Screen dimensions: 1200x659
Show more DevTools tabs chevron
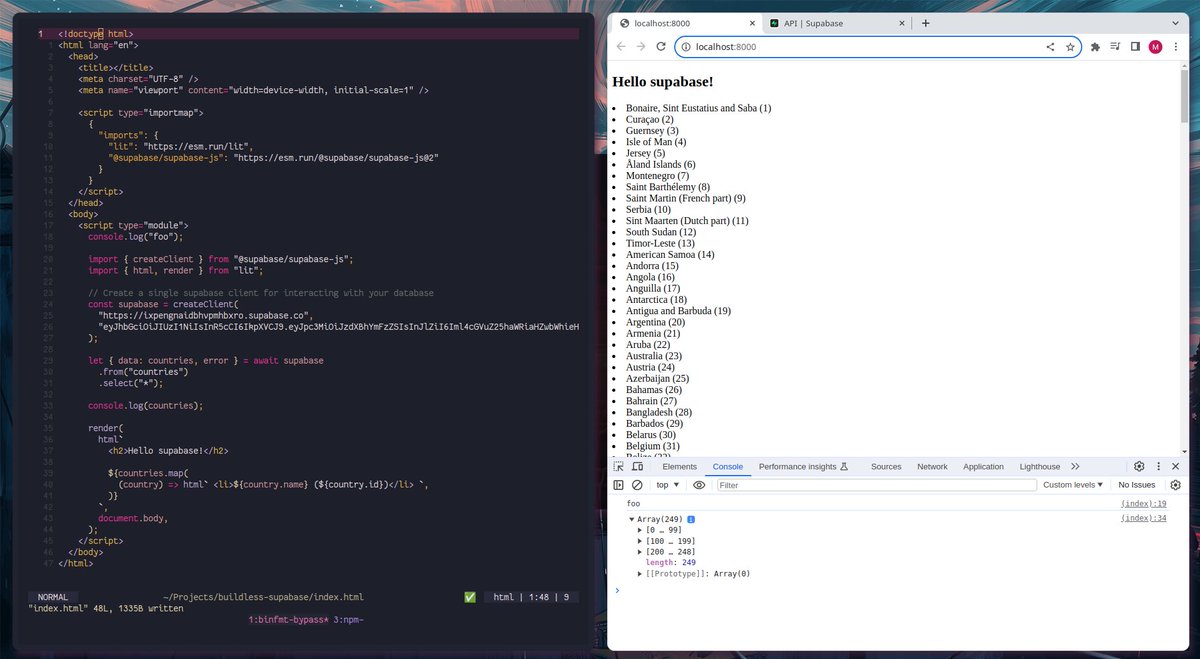tap(1075, 467)
